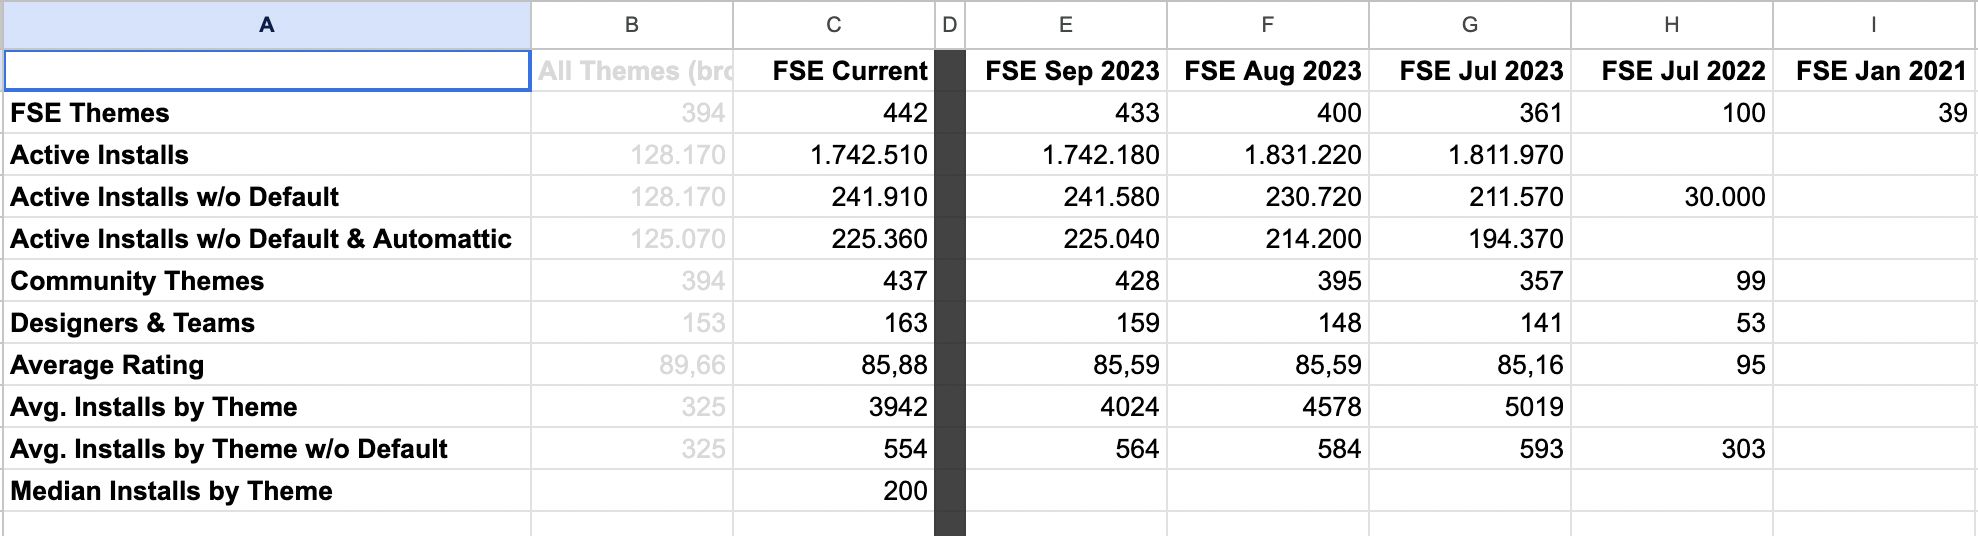The width and height of the screenshot is (1978, 536).
Task: Click the "FSE Themes" row label
Action: point(266,113)
